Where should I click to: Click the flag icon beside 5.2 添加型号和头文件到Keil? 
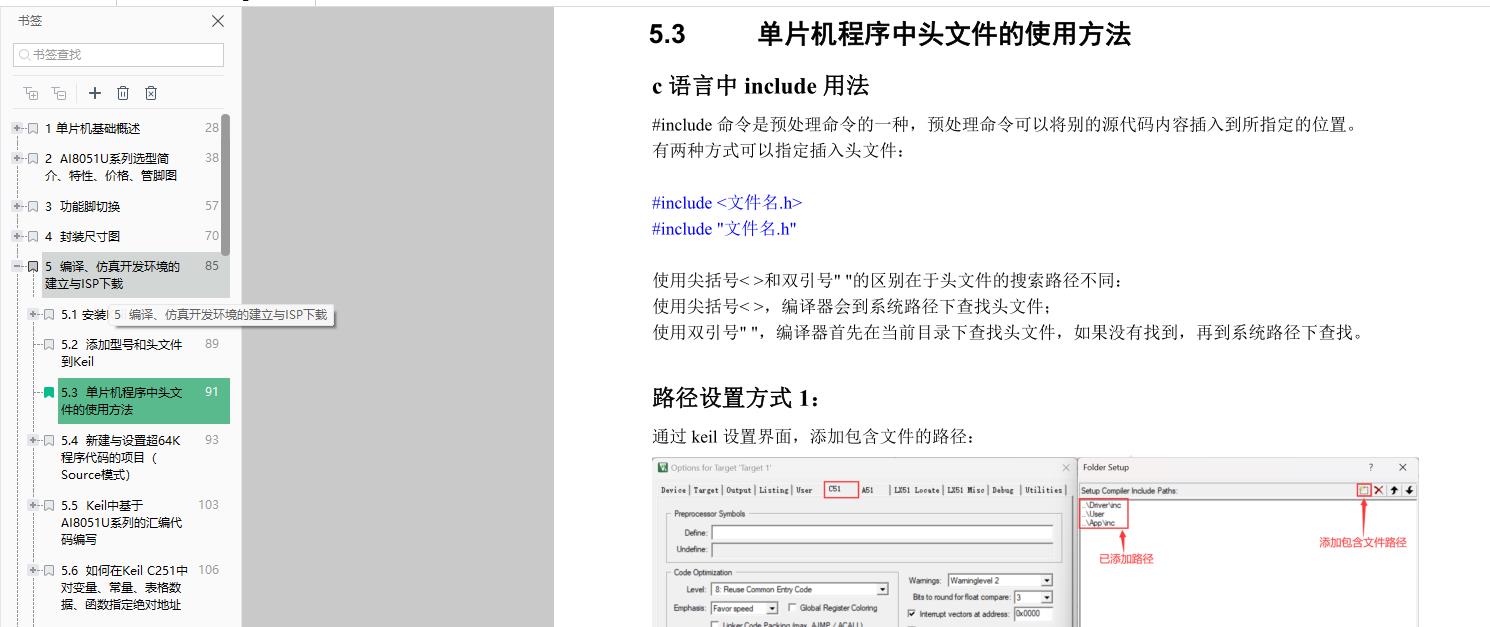(49, 344)
